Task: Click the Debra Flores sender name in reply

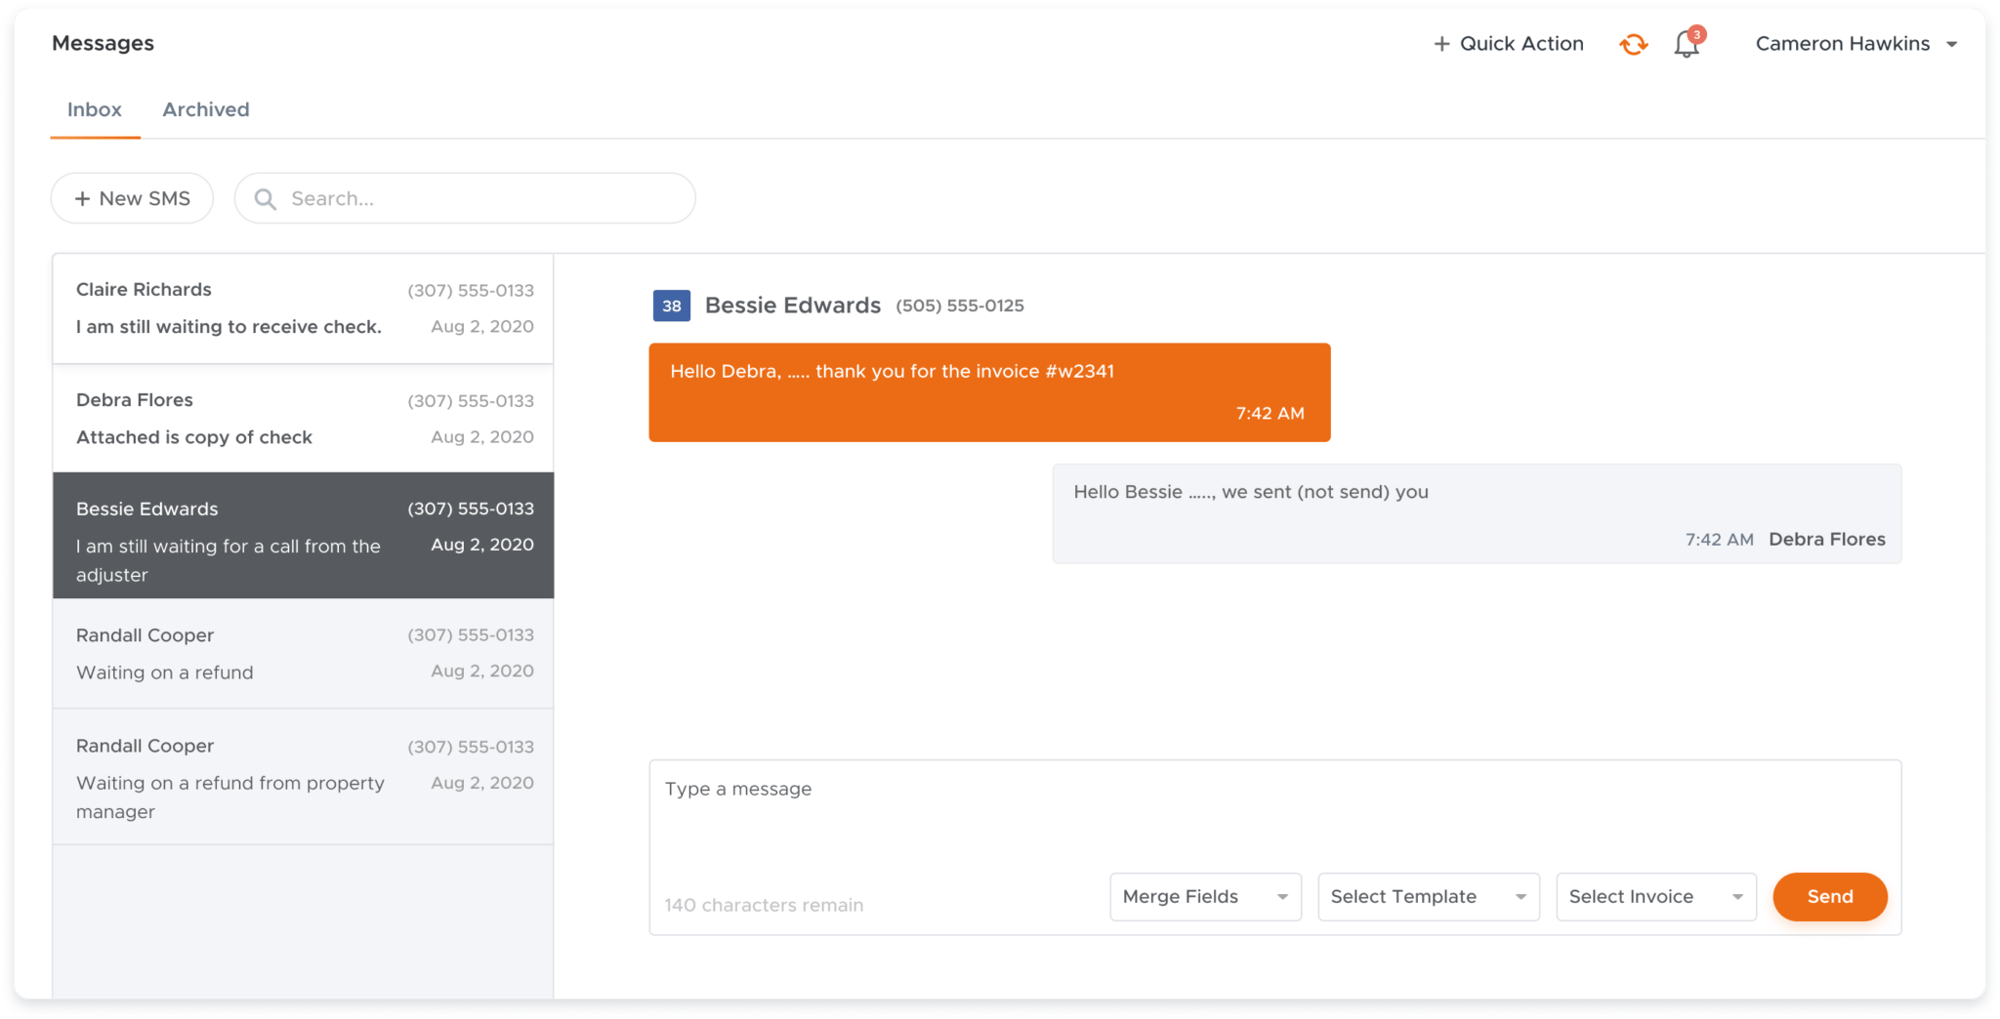Action: 1827,539
